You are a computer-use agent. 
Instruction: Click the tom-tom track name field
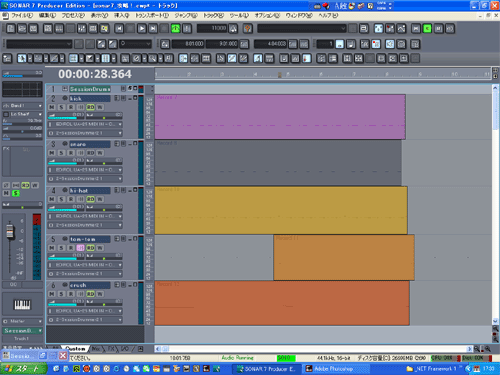[90, 239]
